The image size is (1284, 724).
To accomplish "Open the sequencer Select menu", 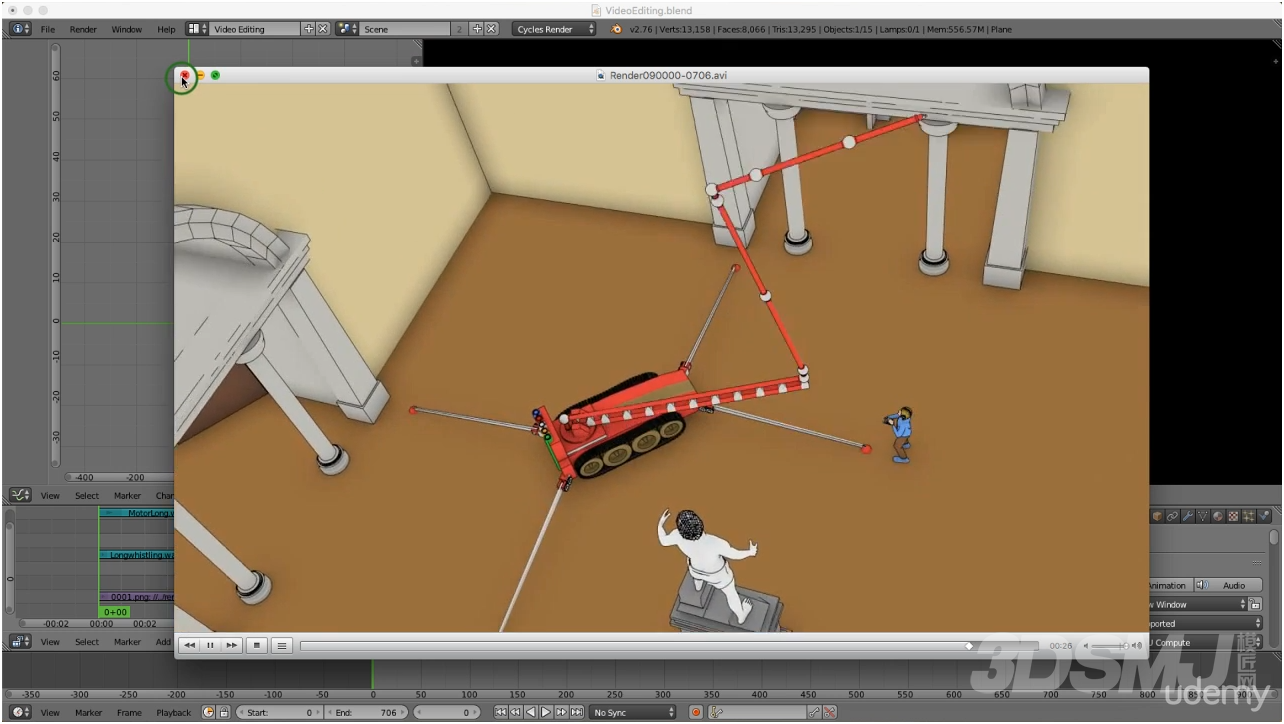I will 87,642.
